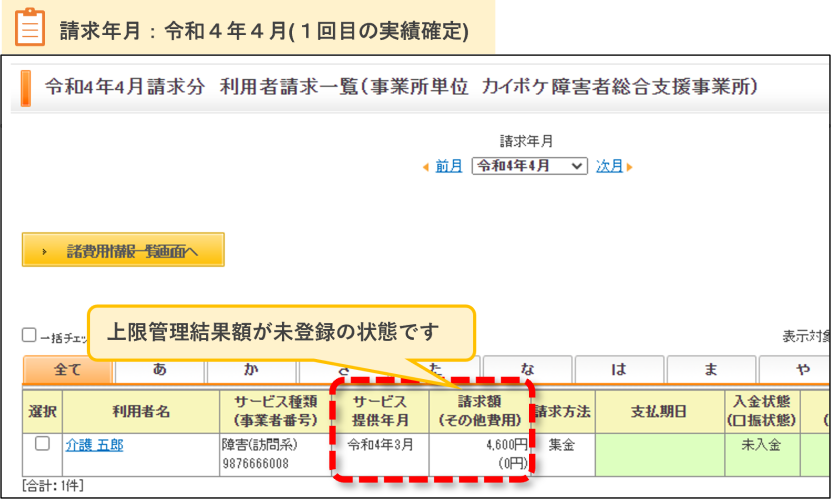Switch to the あ kana tab
The width and height of the screenshot is (831, 499).
(x=160, y=369)
